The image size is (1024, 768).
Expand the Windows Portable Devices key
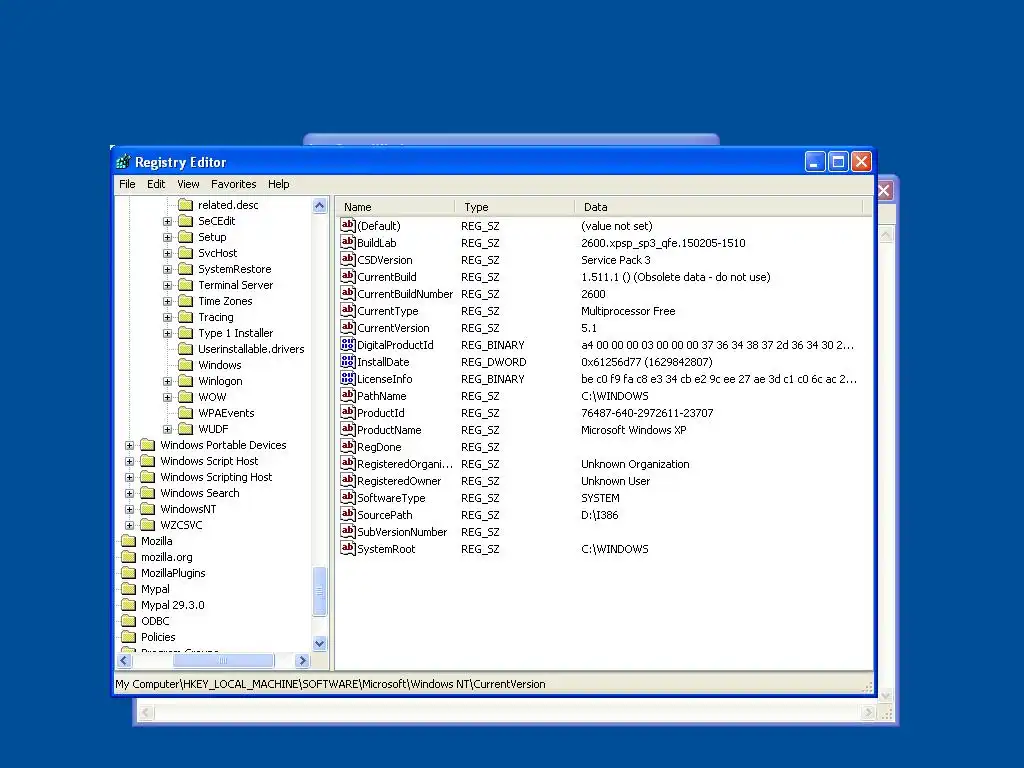[129, 445]
